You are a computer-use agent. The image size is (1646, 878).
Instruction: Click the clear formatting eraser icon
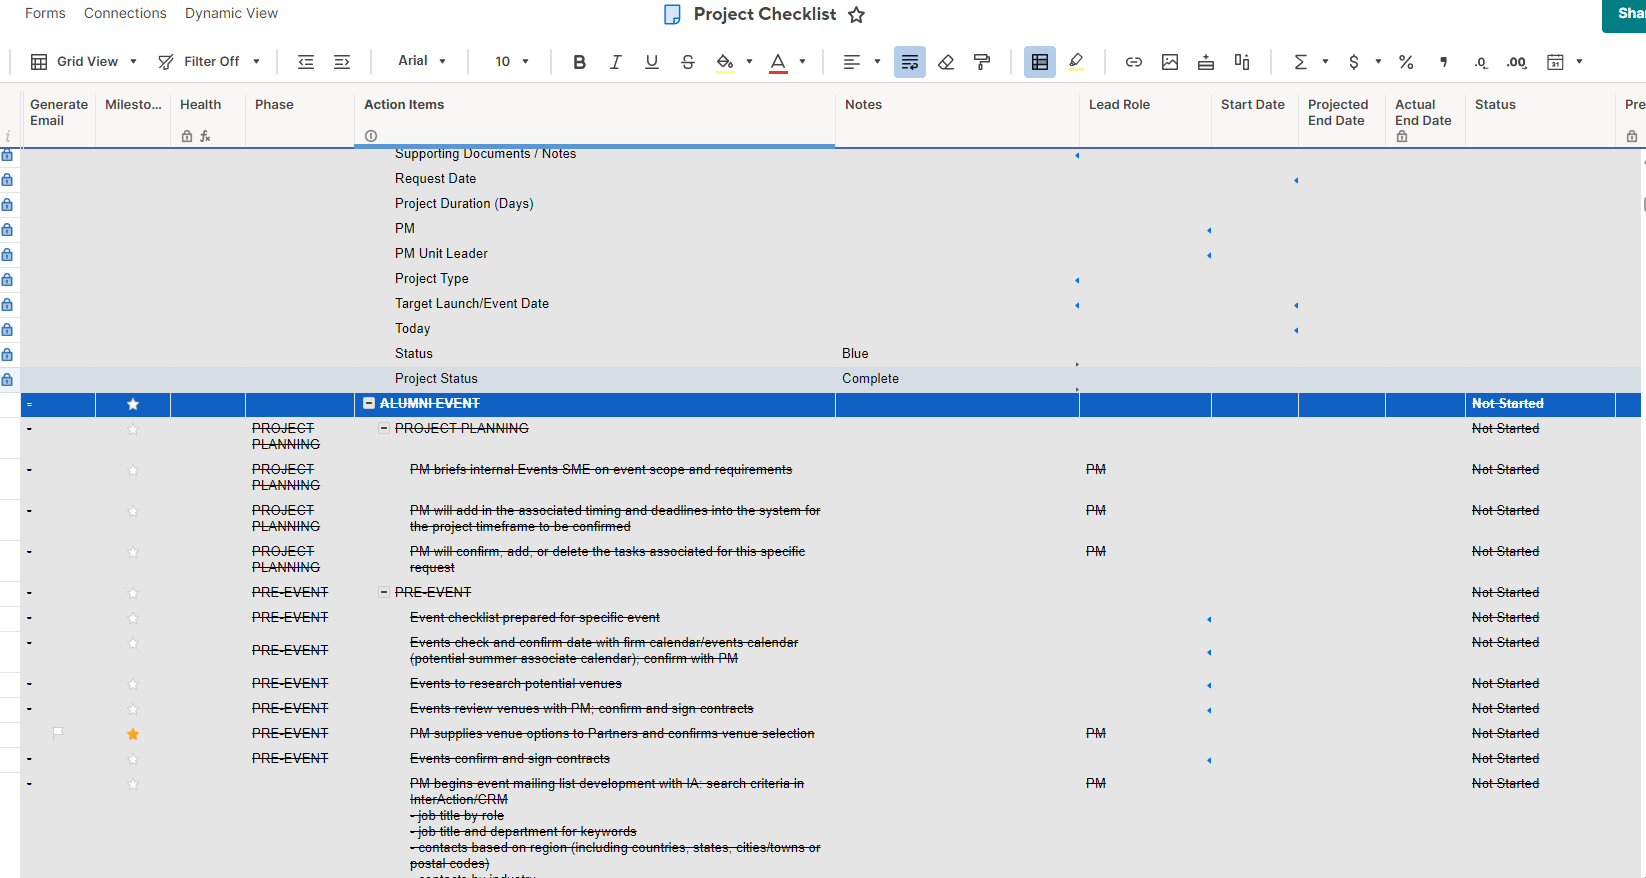pos(946,62)
